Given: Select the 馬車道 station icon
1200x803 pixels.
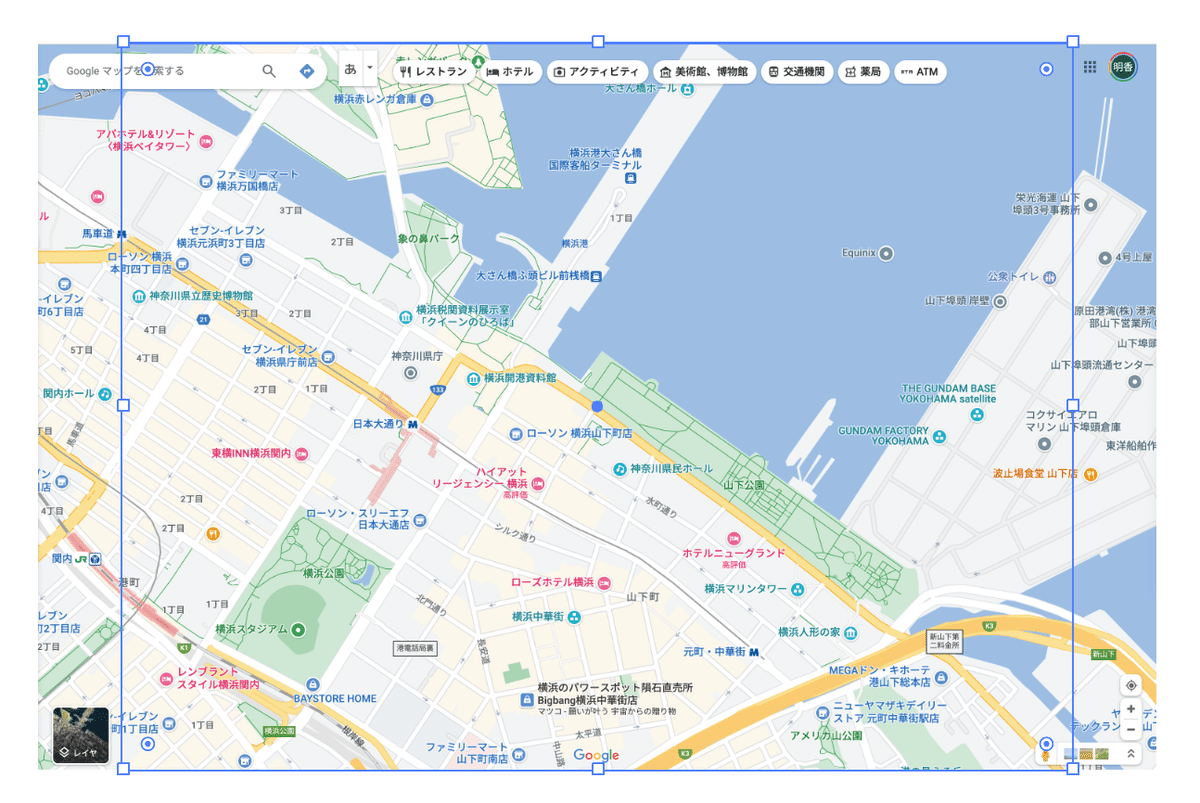Looking at the screenshot, I should (123, 234).
